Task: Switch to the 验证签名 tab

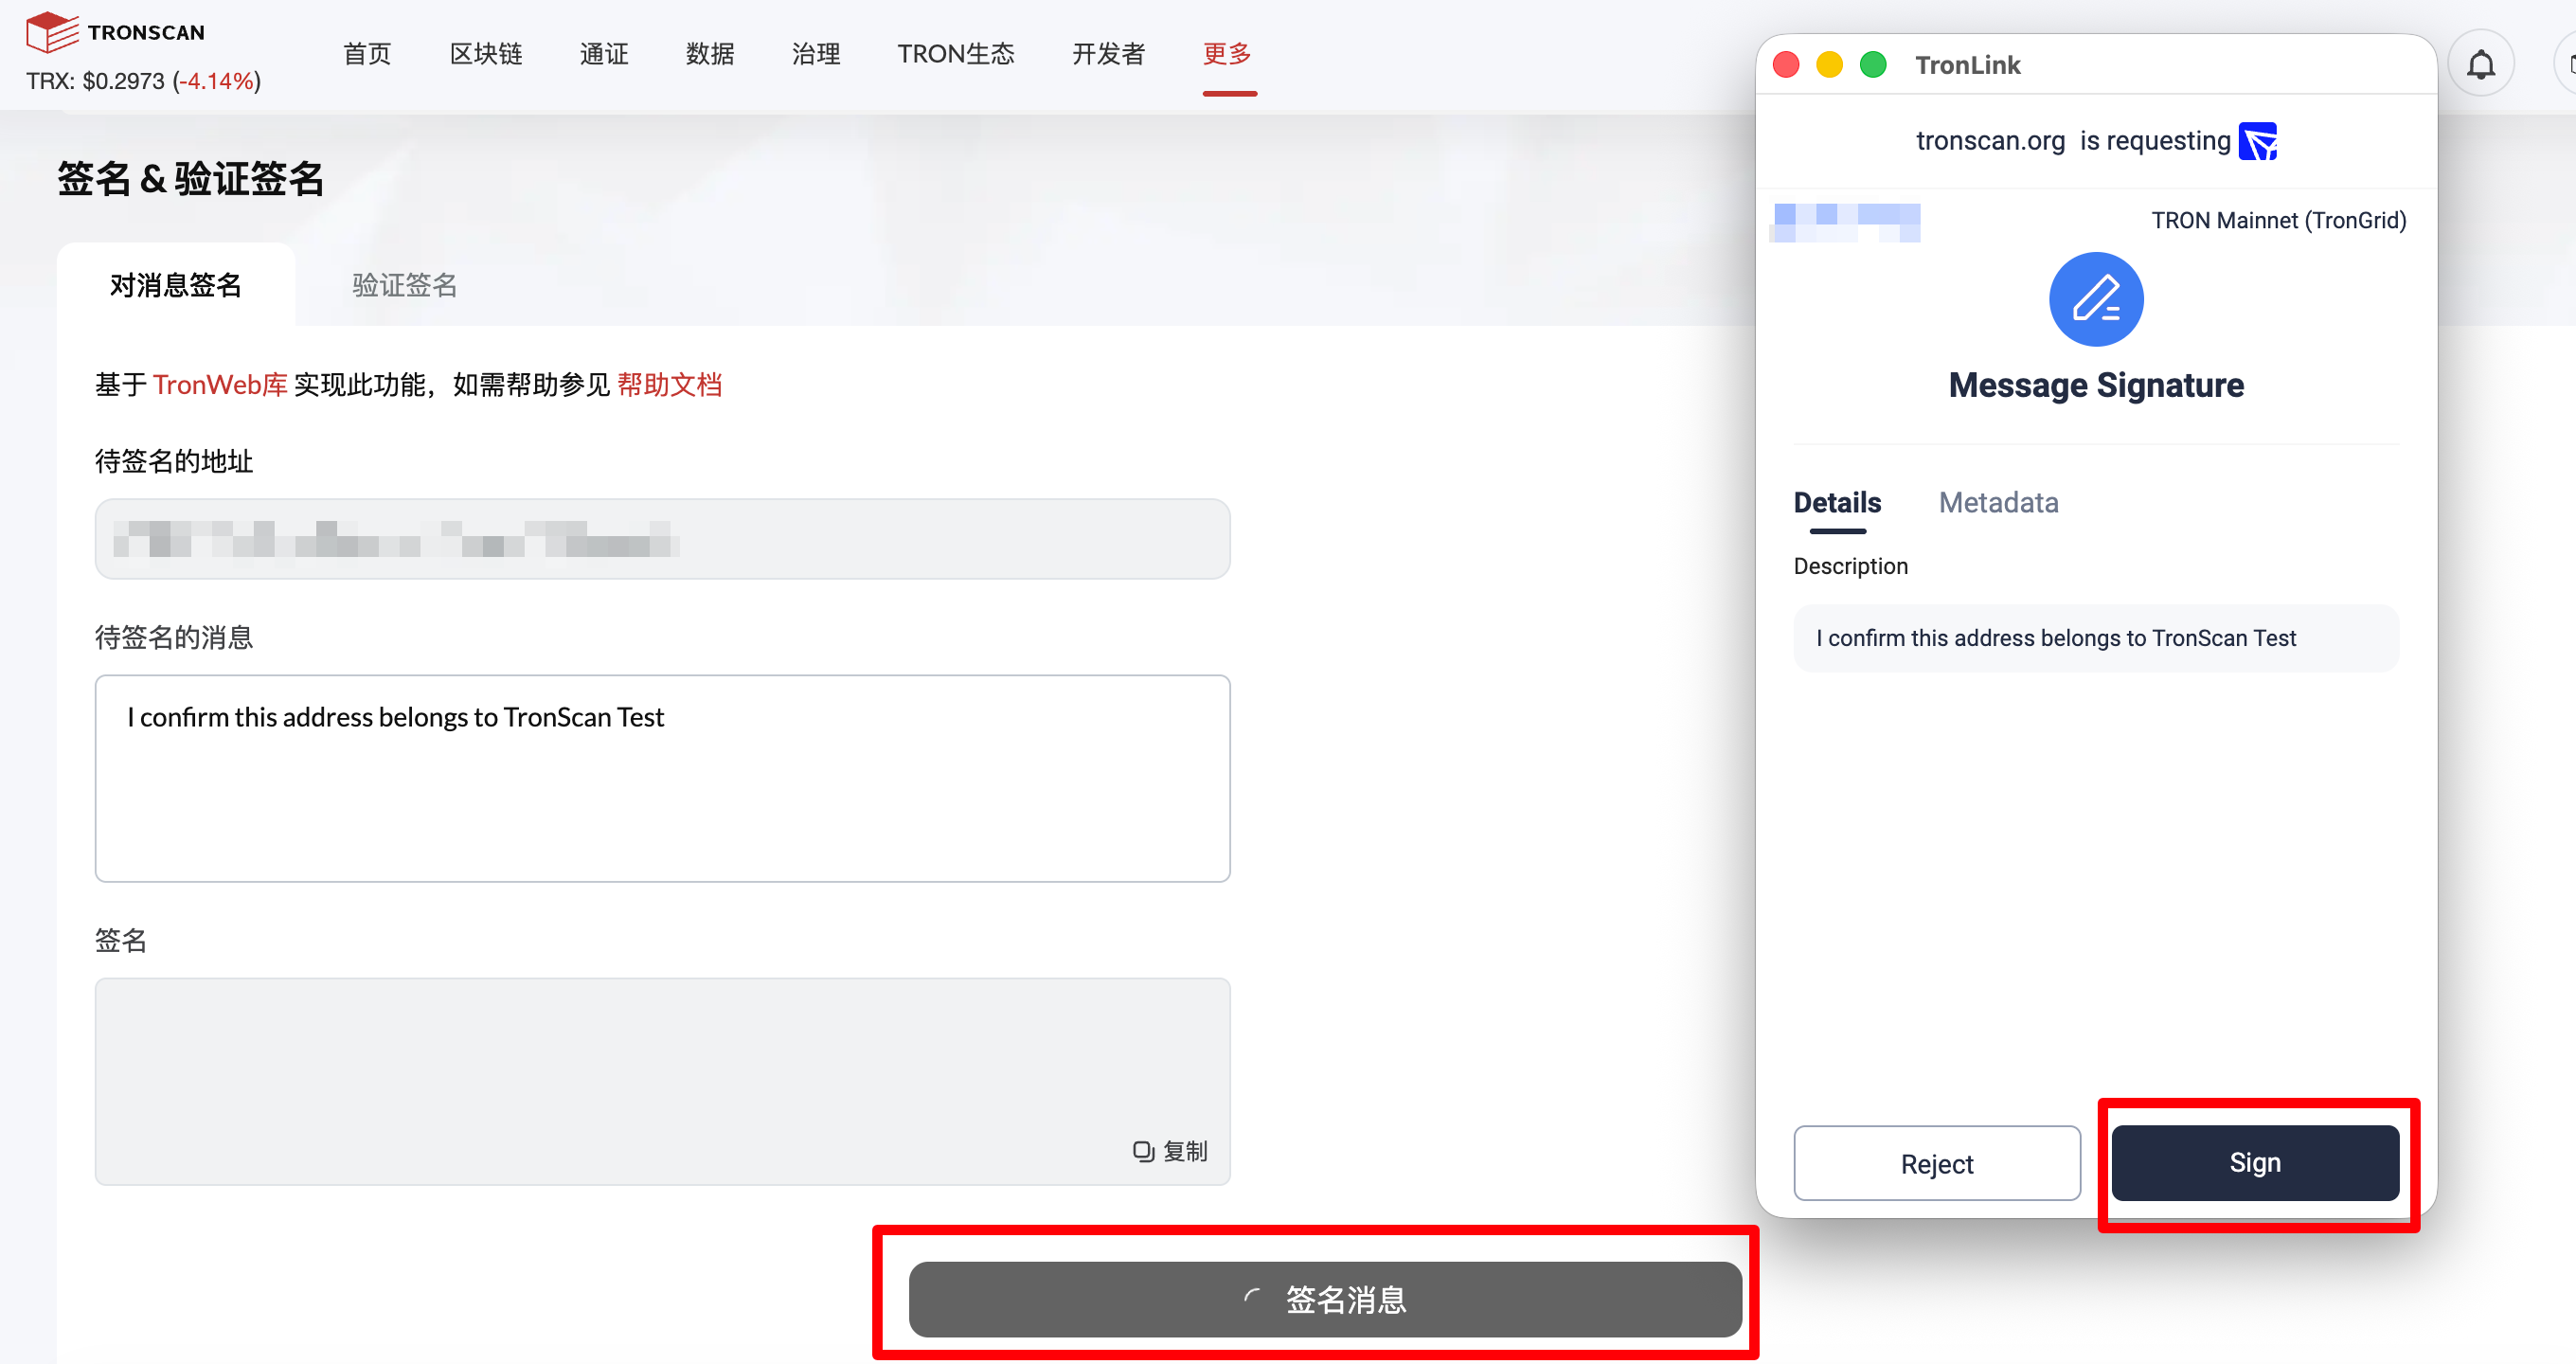Action: coord(405,285)
